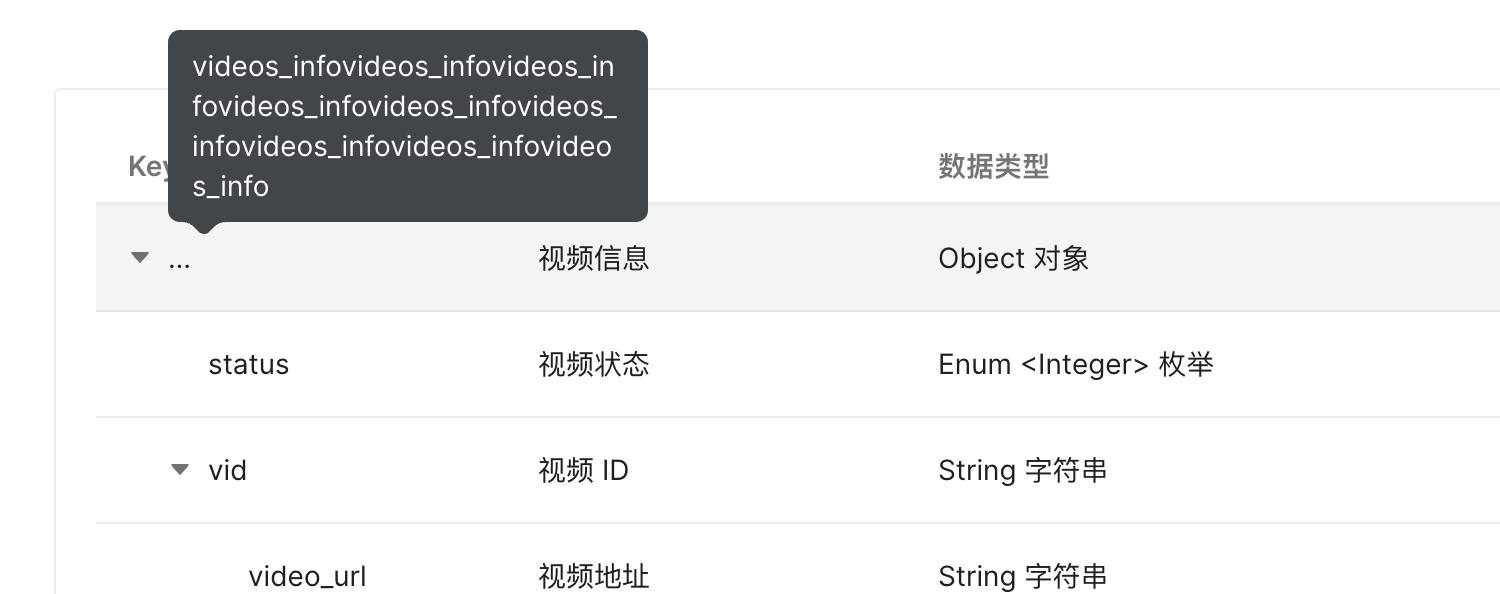Click the 视频地址 description cell

click(x=593, y=576)
